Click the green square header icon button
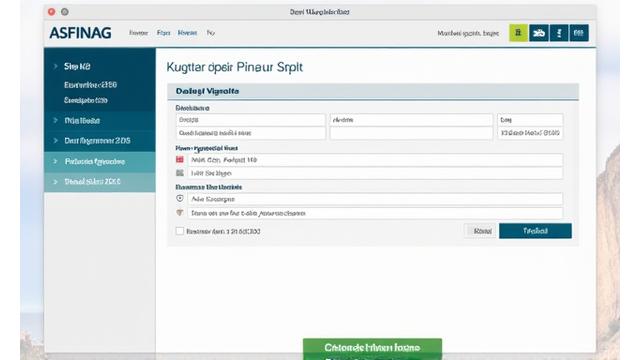The image size is (640, 360). [x=518, y=33]
